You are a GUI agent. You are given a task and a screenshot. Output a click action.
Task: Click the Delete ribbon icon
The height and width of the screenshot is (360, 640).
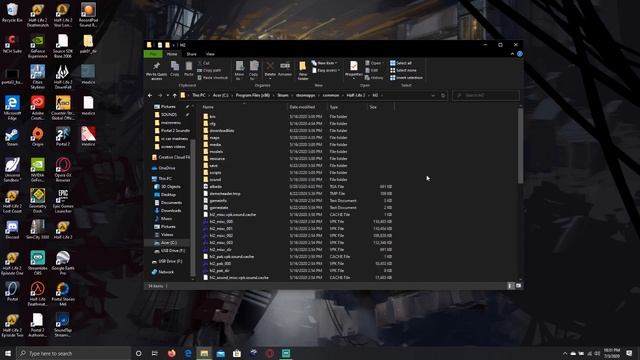pos(270,69)
